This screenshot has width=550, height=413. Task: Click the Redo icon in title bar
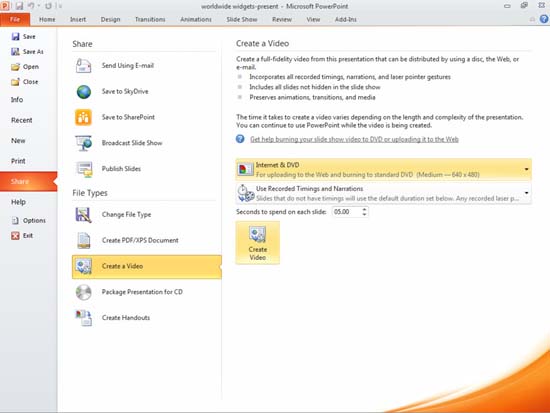coord(48,6)
